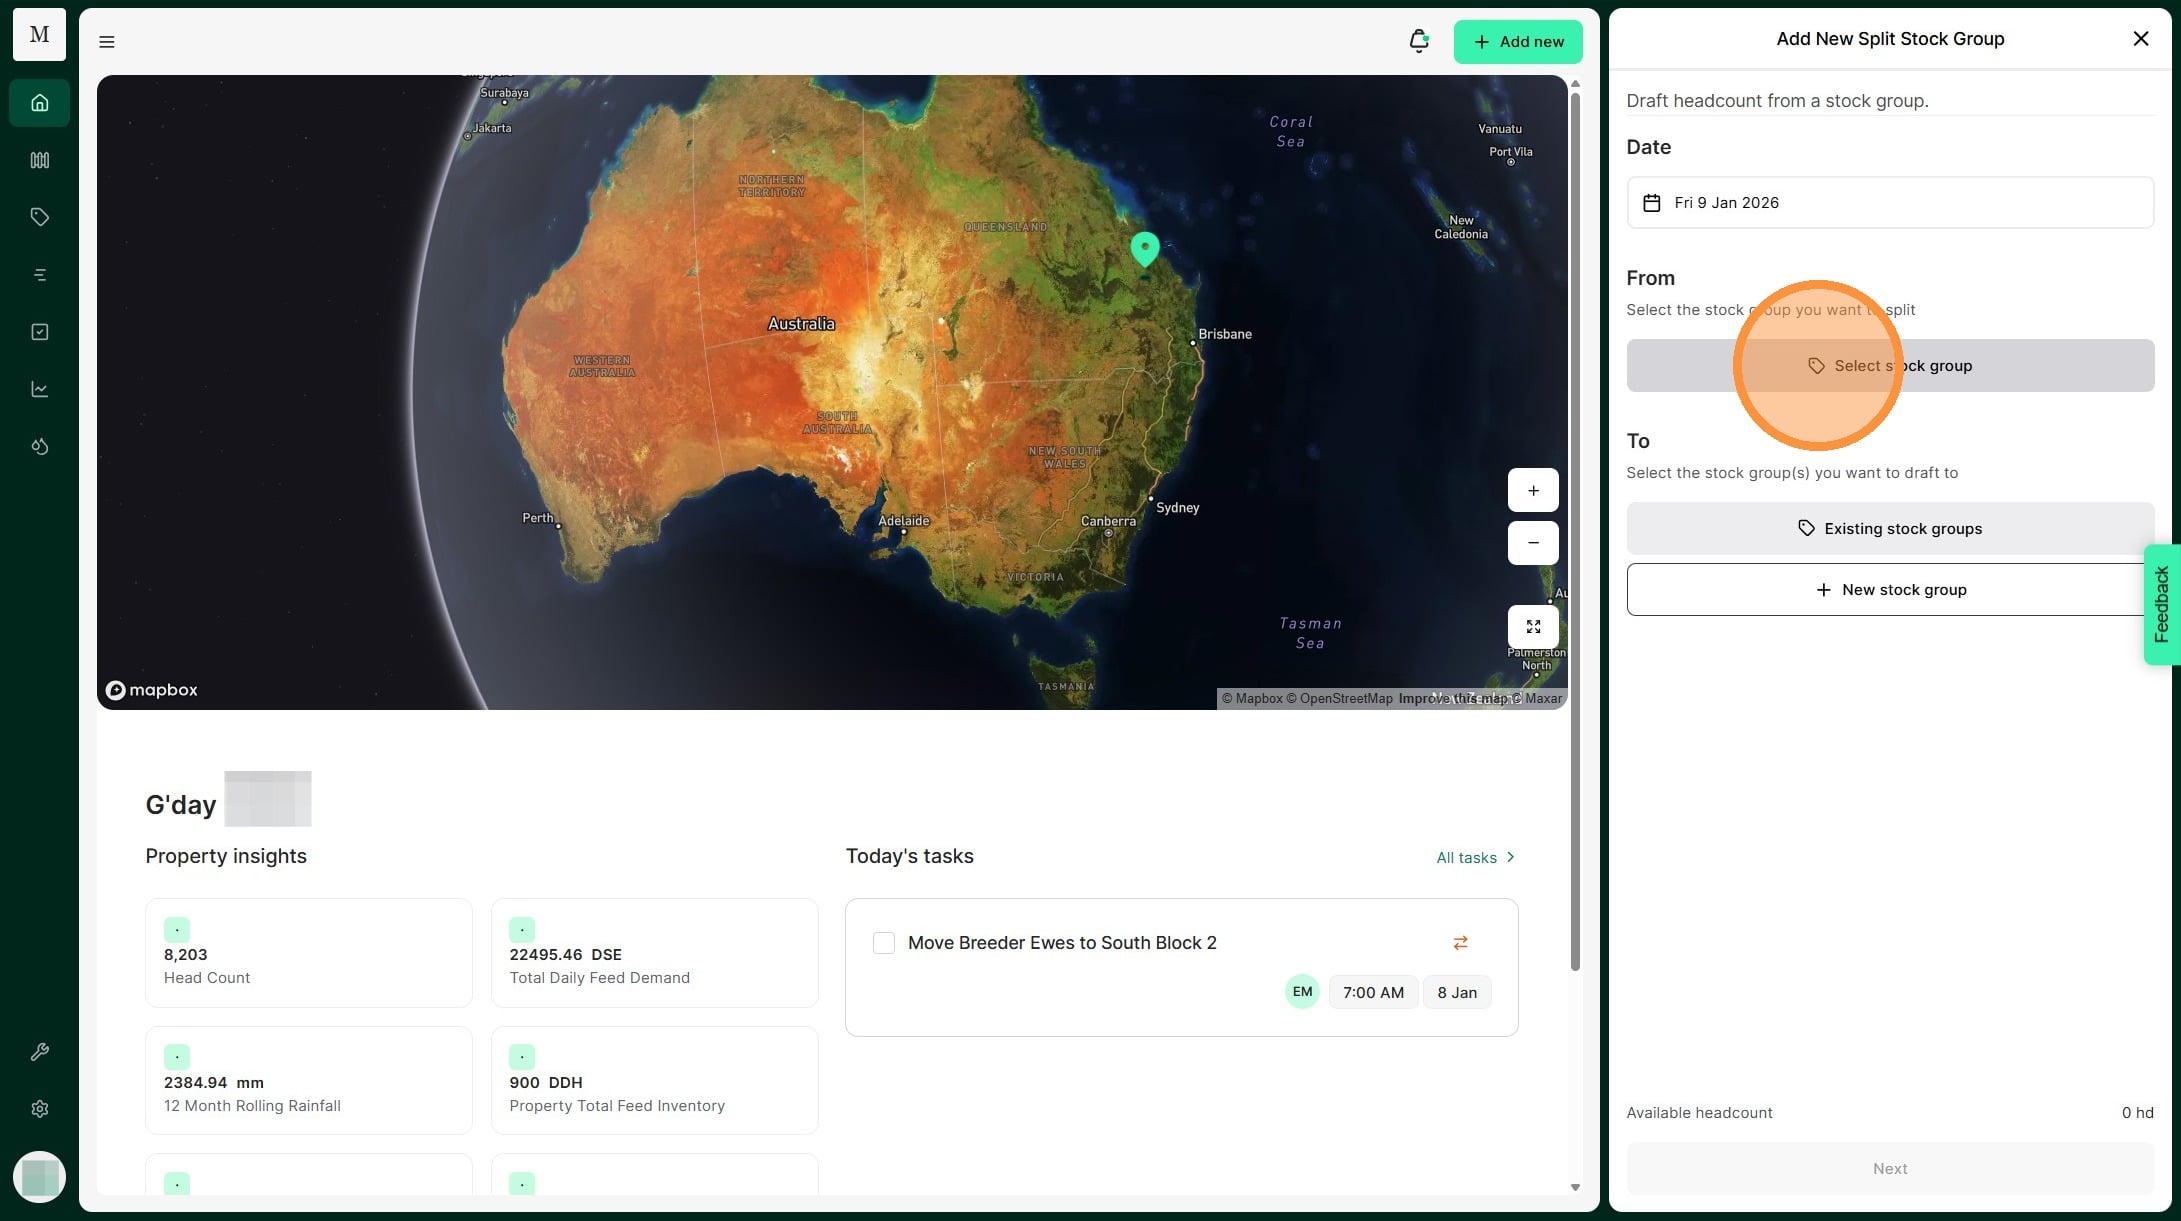Open the home dashboard sidebar icon
Image resolution: width=2181 pixels, height=1221 pixels.
click(40, 103)
